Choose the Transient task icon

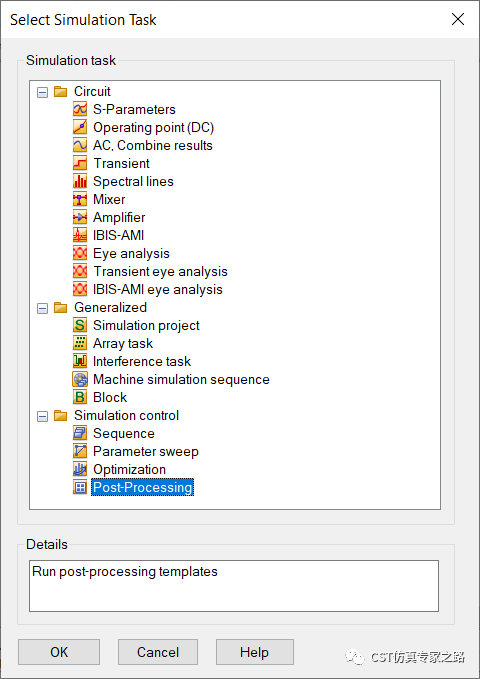(80, 163)
